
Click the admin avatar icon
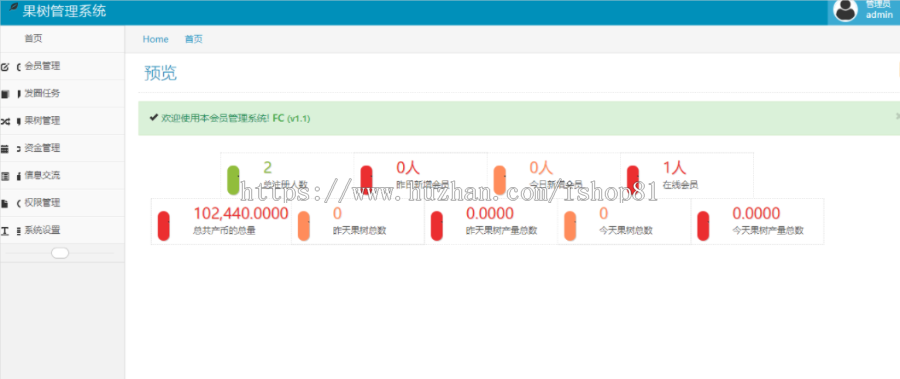click(x=845, y=10)
